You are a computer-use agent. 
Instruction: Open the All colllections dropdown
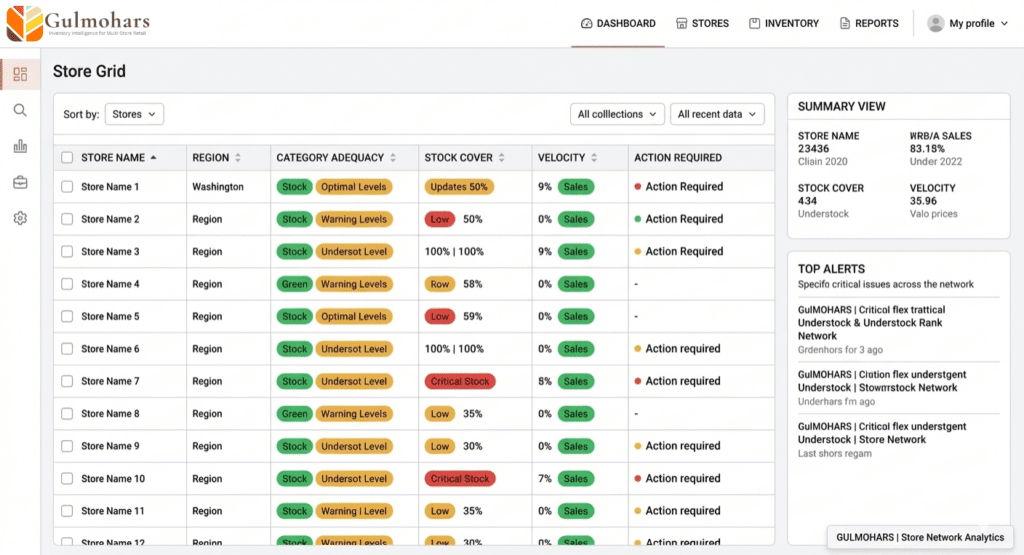point(617,114)
